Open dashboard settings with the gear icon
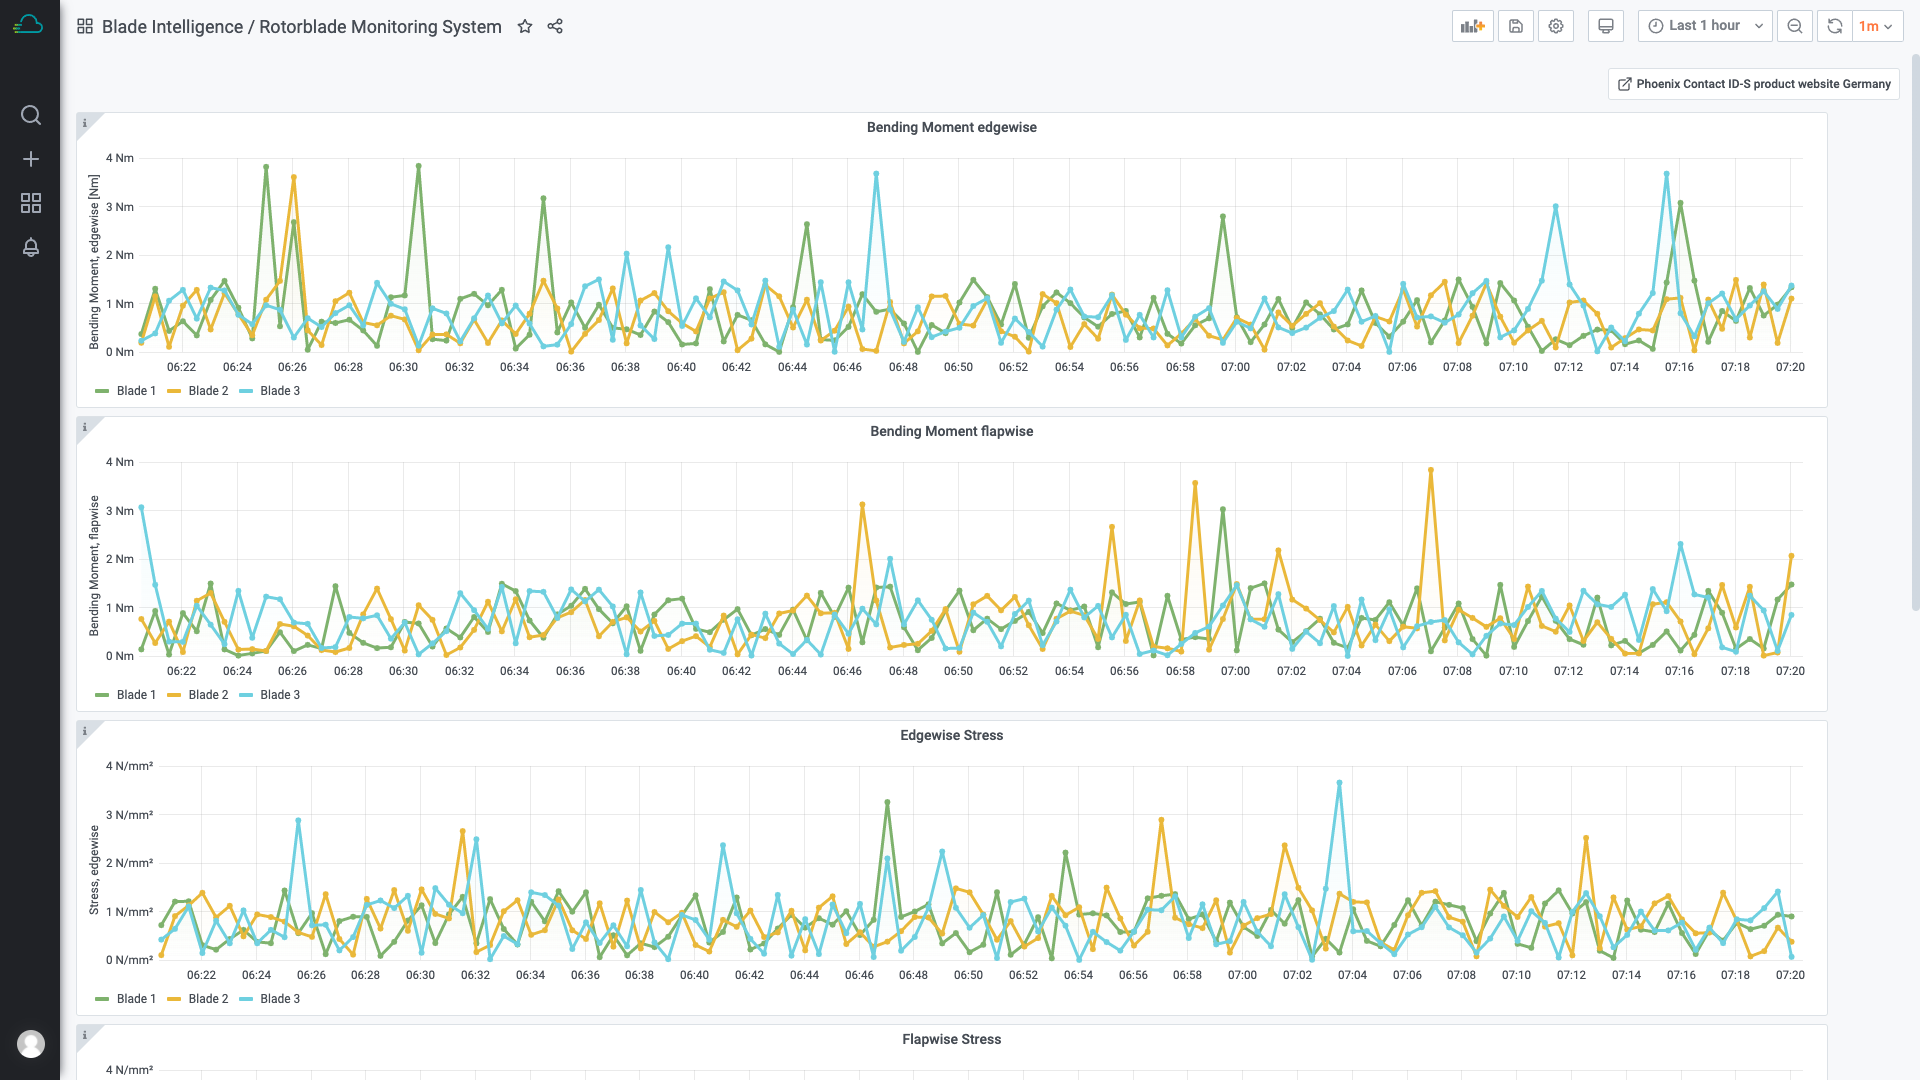1920x1080 pixels. (1555, 26)
